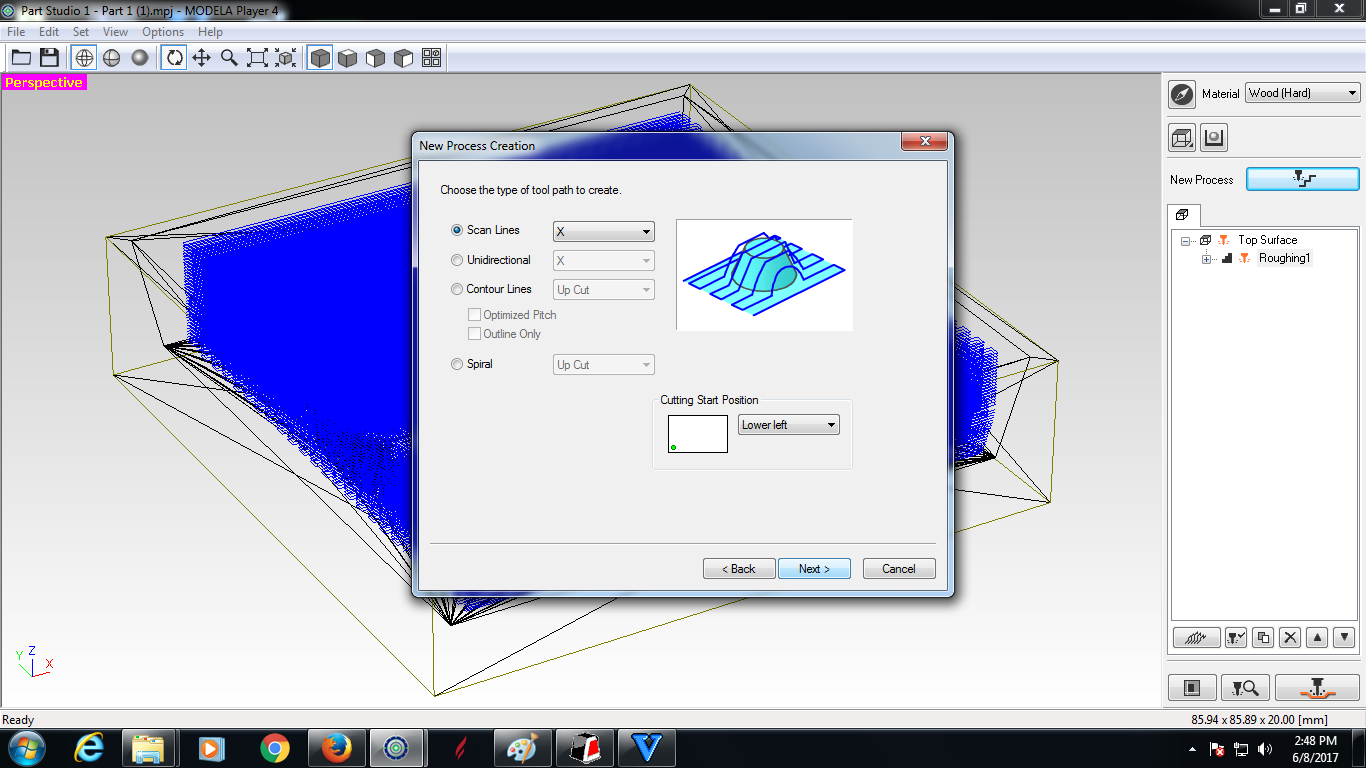The image size is (1366, 768).
Task: Switch to wireframe globe display mode
Action: (x=84, y=58)
